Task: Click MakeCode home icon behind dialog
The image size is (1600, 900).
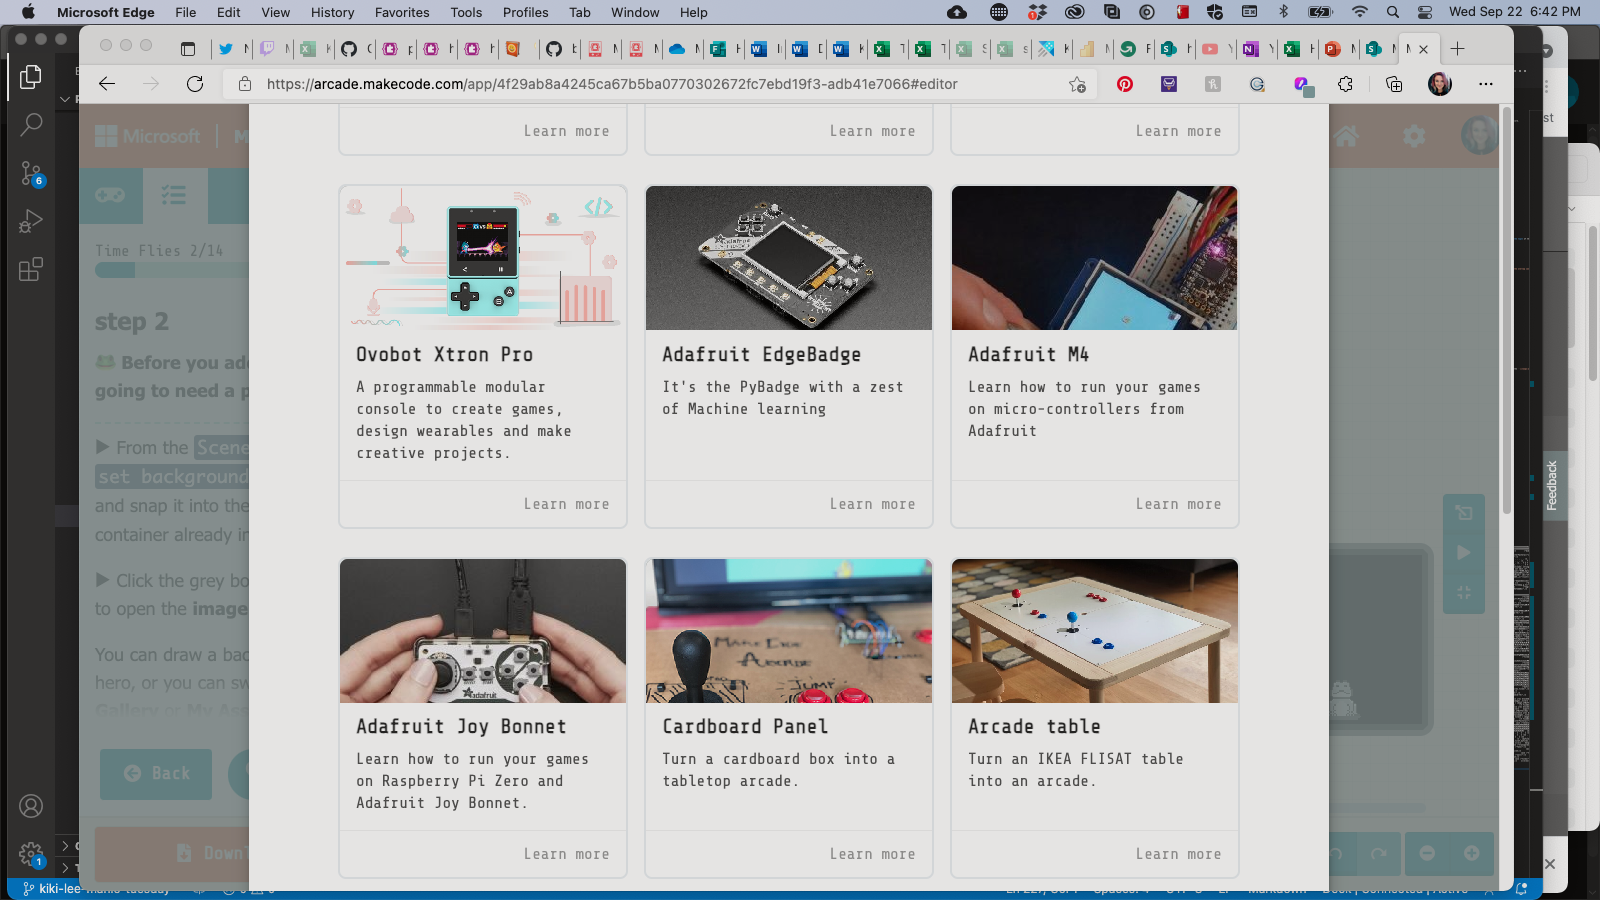Action: click(x=1347, y=136)
